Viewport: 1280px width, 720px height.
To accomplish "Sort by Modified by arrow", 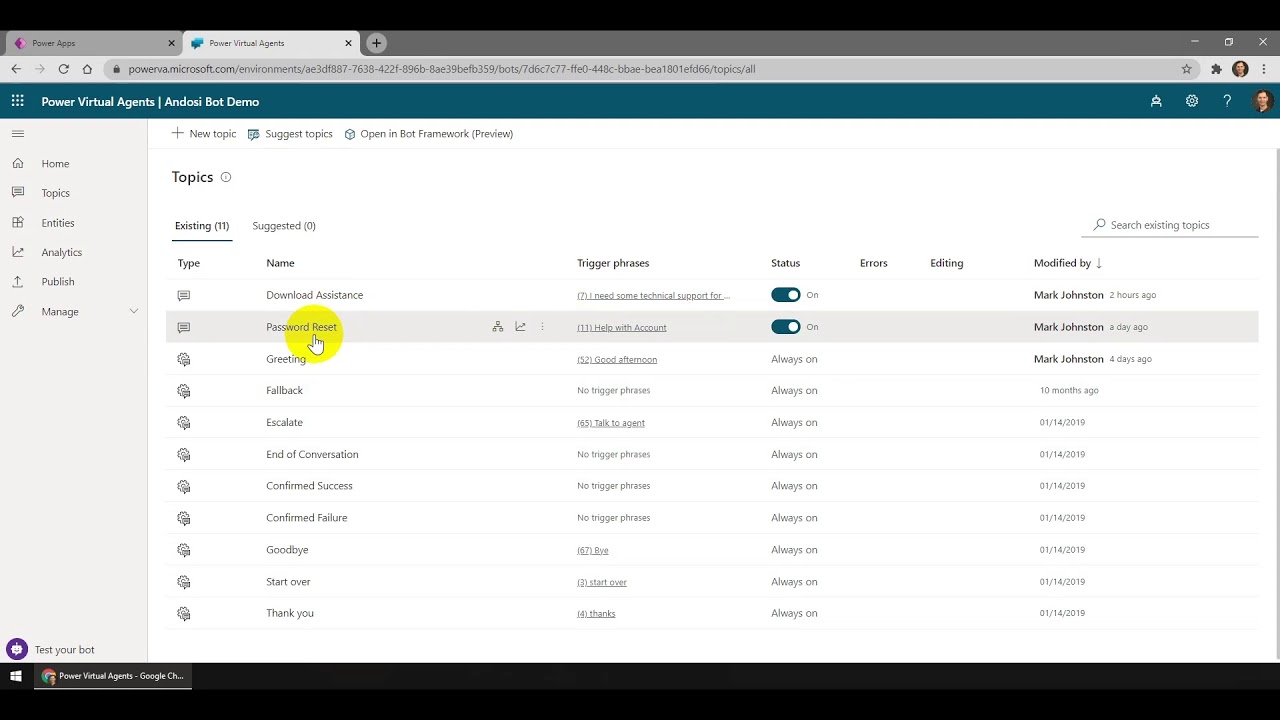I will click(x=1099, y=263).
